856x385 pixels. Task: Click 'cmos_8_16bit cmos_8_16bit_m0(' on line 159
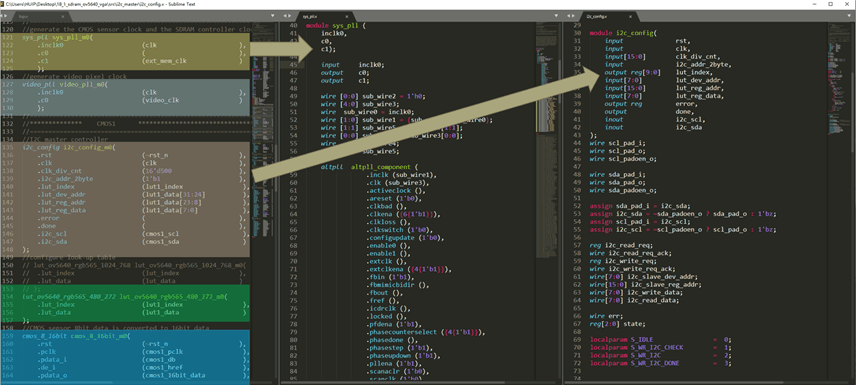[x=76, y=337]
